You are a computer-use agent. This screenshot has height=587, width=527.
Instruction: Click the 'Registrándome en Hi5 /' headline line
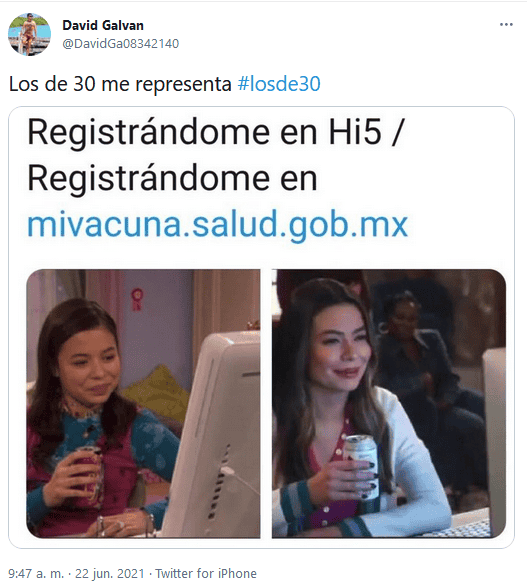[216, 132]
